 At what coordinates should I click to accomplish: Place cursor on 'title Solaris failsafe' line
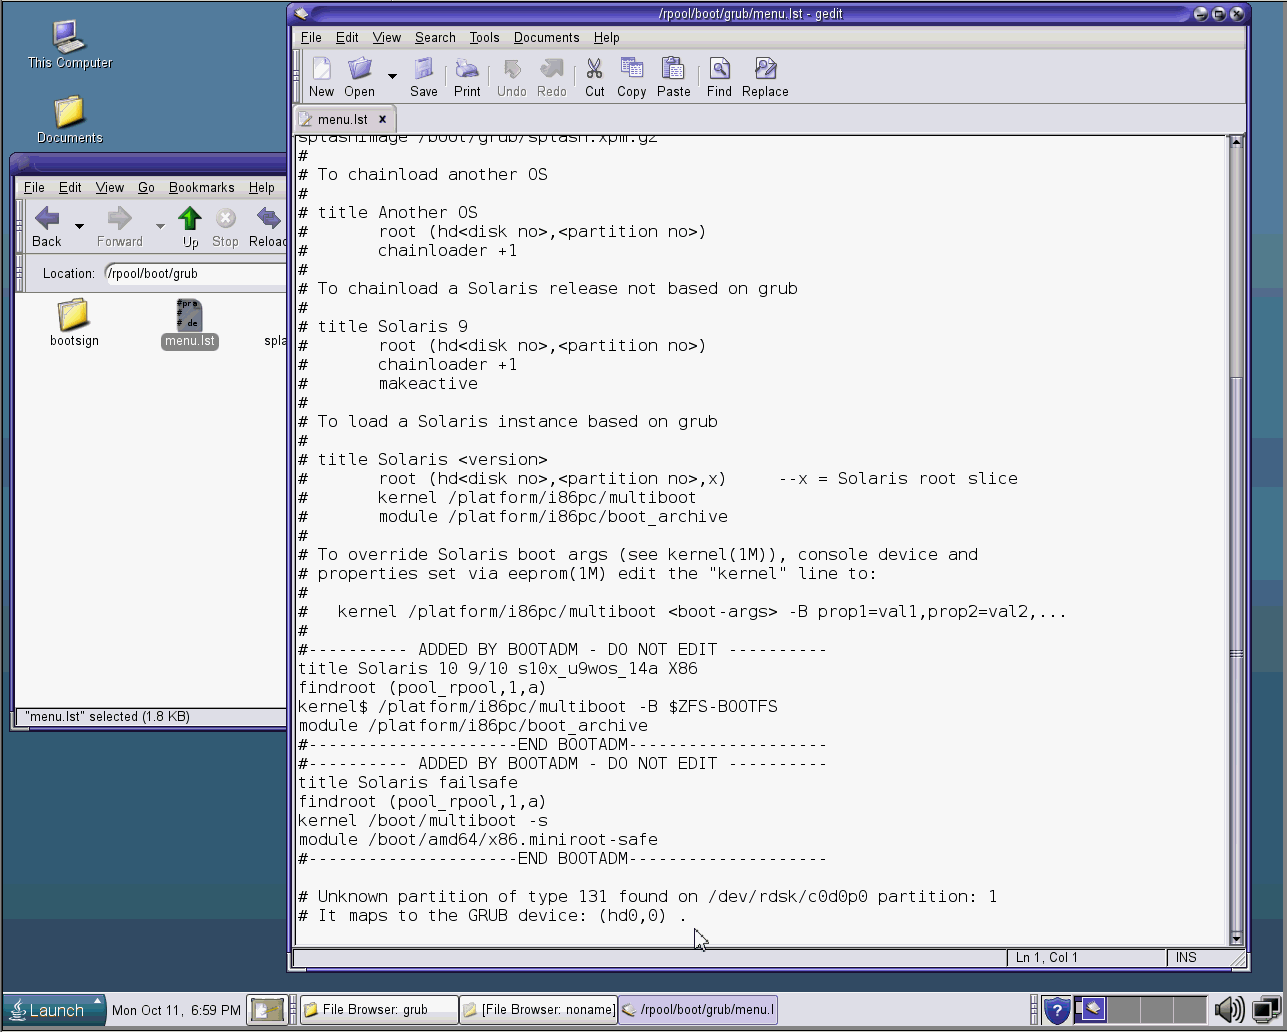coord(408,783)
